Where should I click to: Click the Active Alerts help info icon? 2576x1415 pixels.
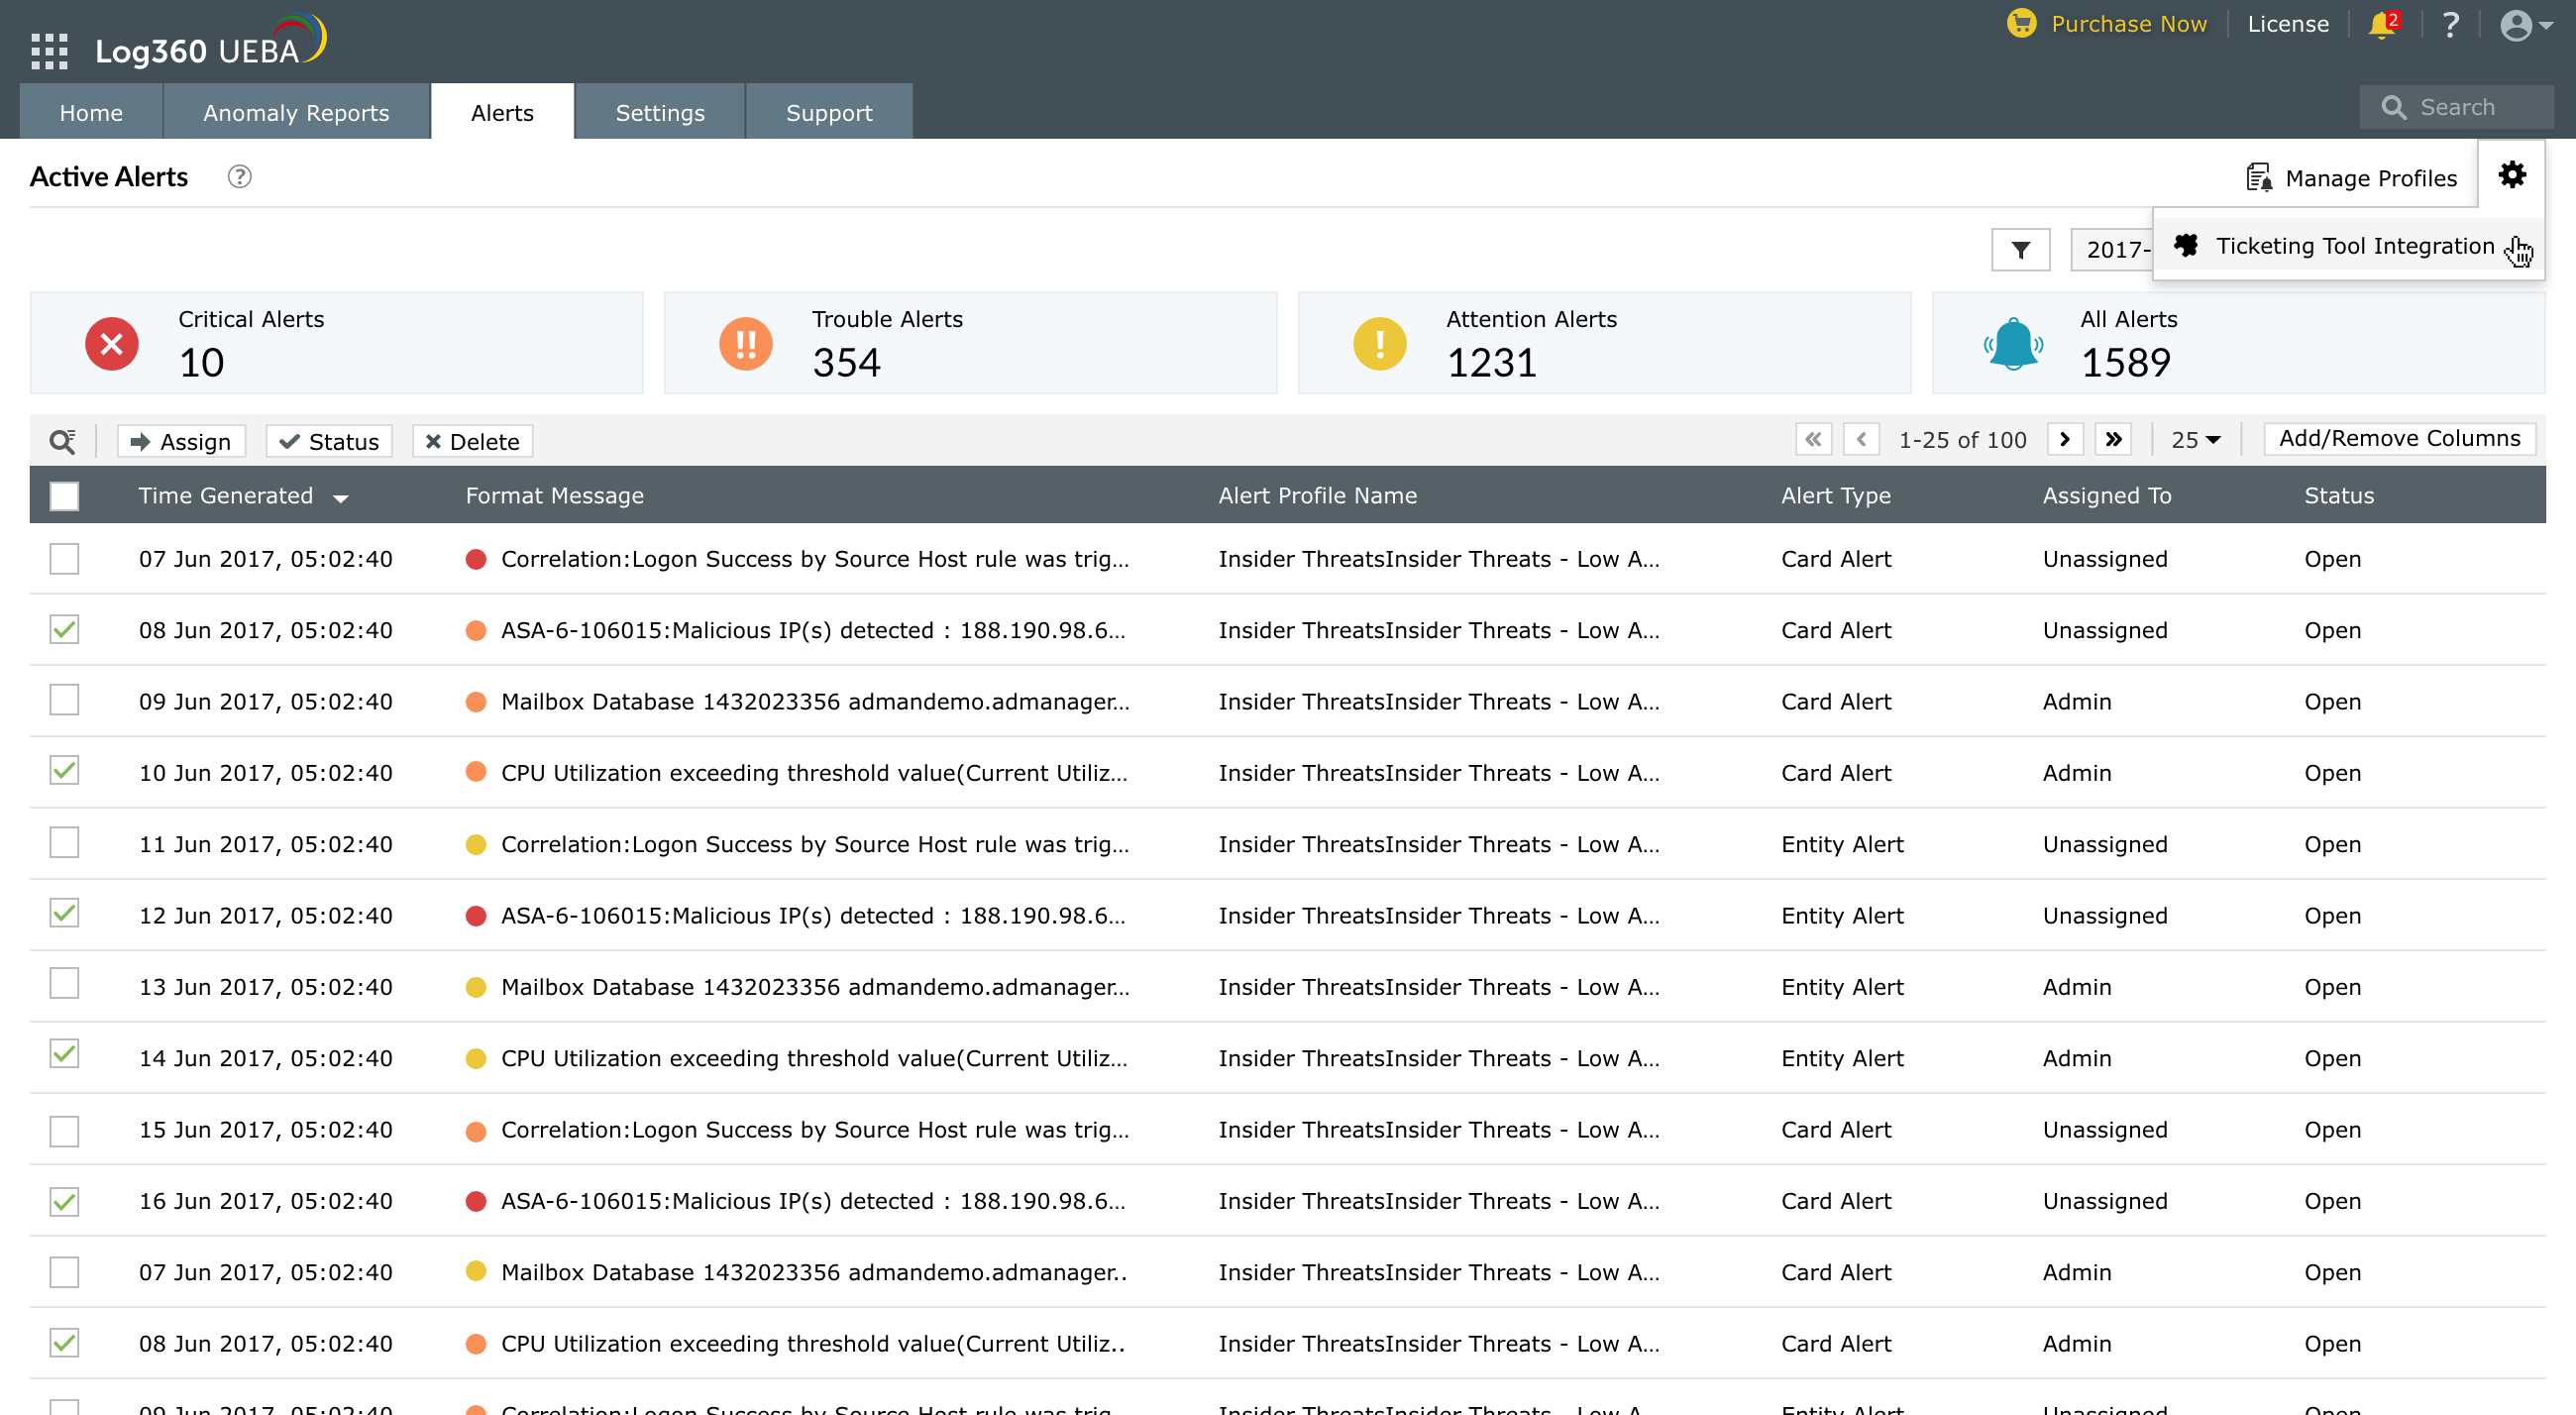click(239, 177)
